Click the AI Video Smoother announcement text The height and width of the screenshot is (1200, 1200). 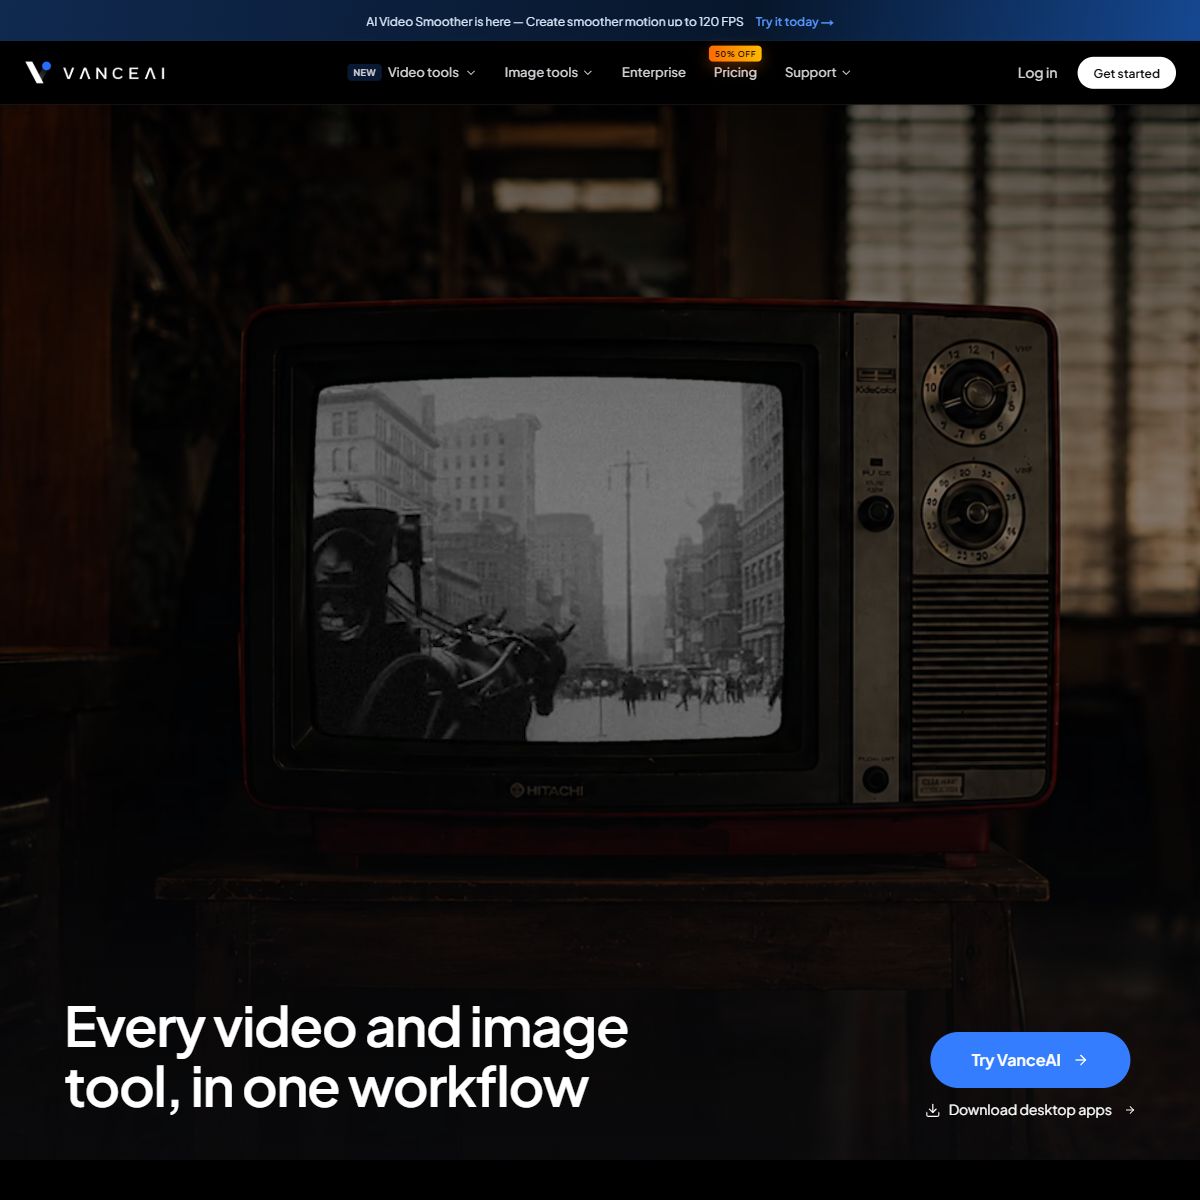coord(555,21)
